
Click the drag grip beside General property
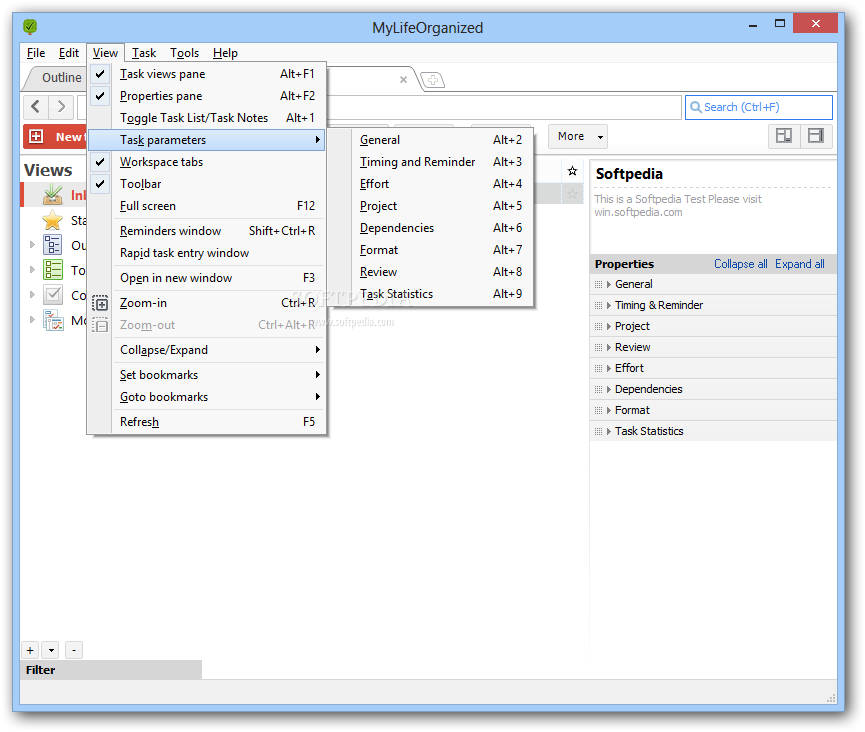pyautogui.click(x=599, y=285)
